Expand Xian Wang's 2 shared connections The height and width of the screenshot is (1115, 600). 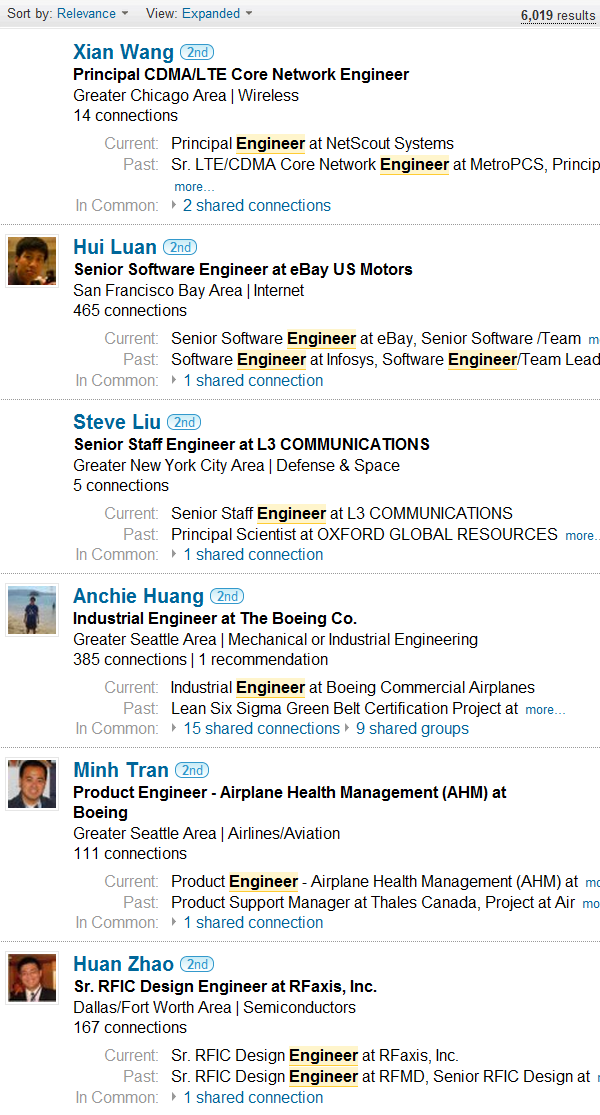coord(257,206)
